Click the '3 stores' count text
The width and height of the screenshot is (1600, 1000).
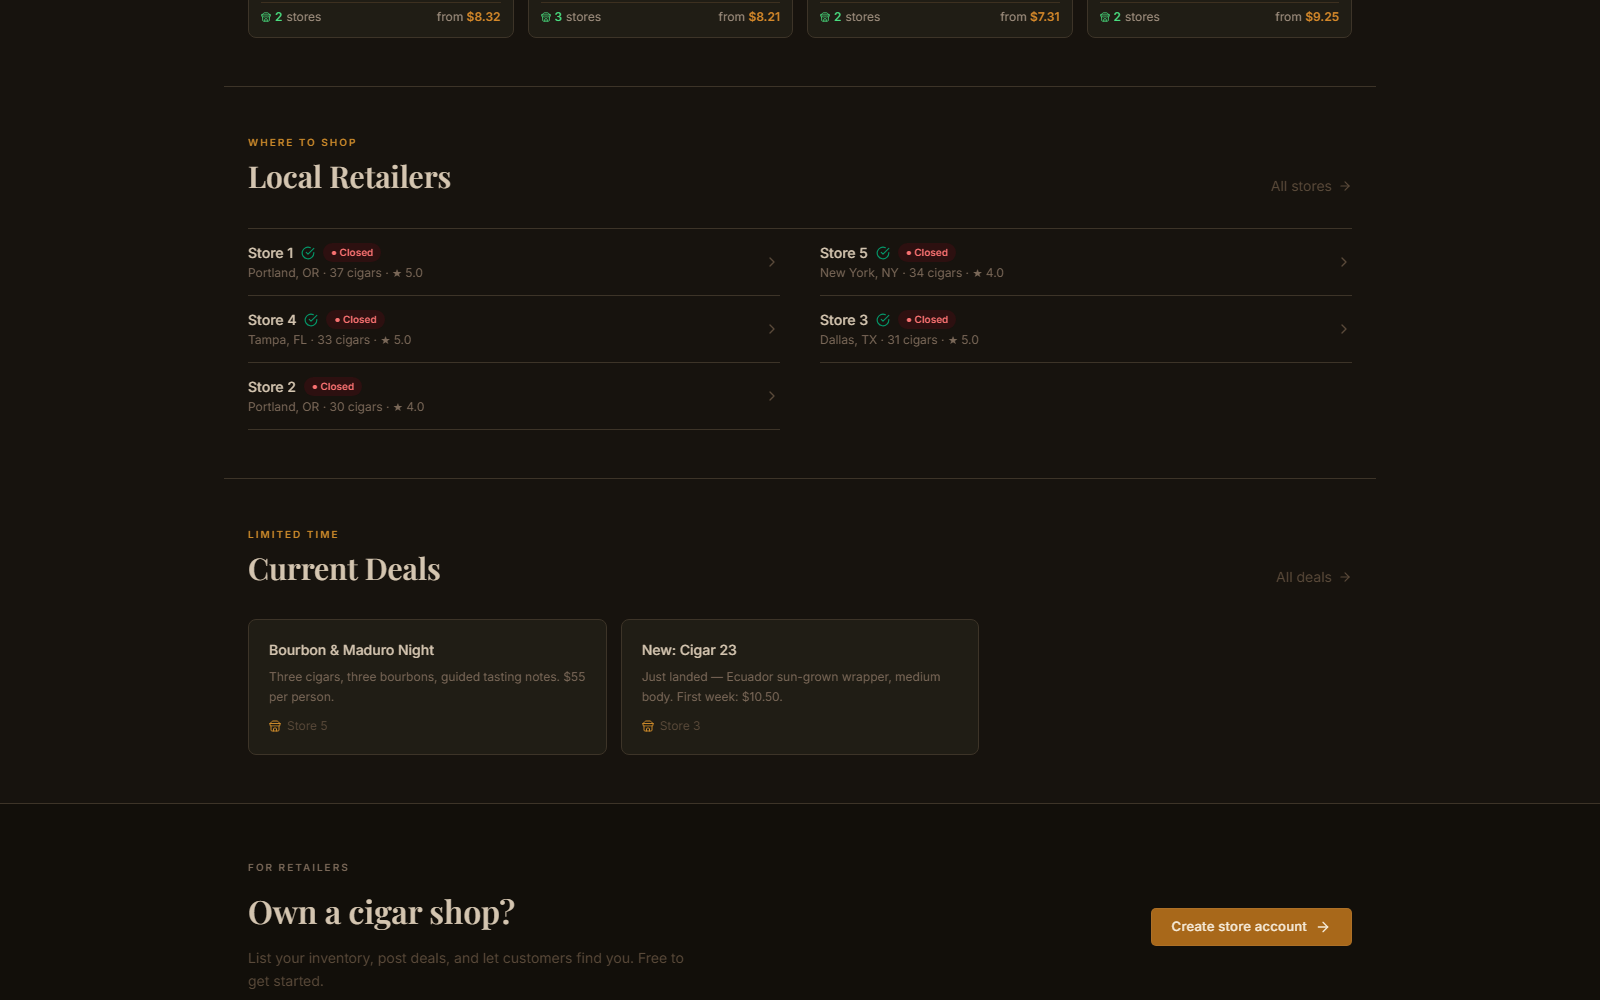[x=578, y=17]
